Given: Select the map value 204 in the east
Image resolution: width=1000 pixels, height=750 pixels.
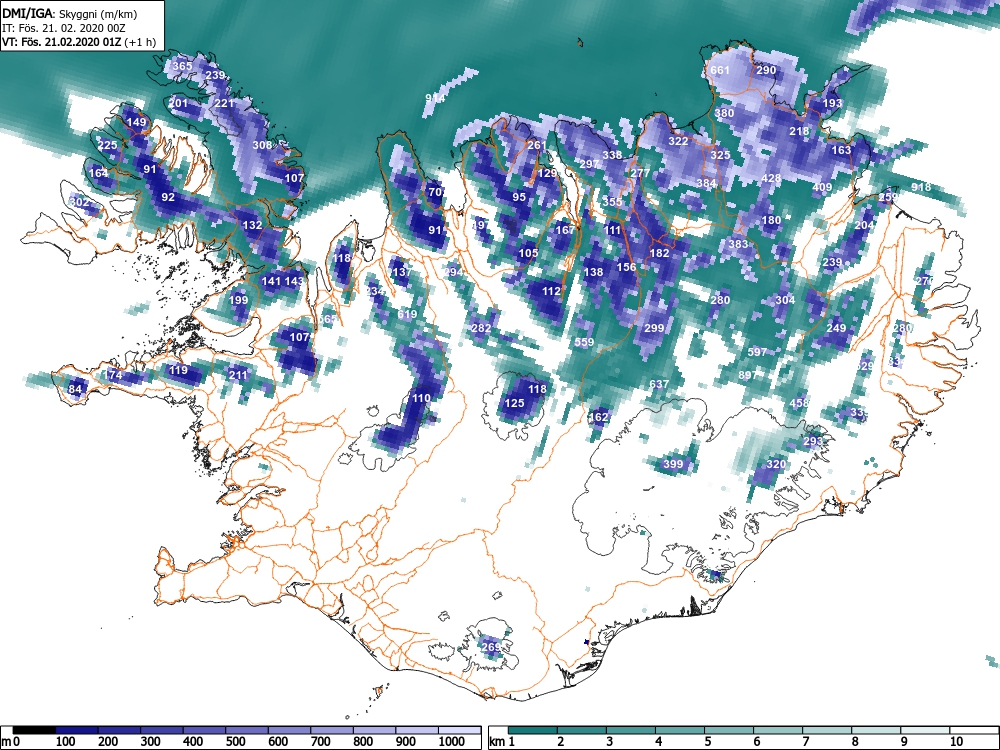Looking at the screenshot, I should (864, 226).
